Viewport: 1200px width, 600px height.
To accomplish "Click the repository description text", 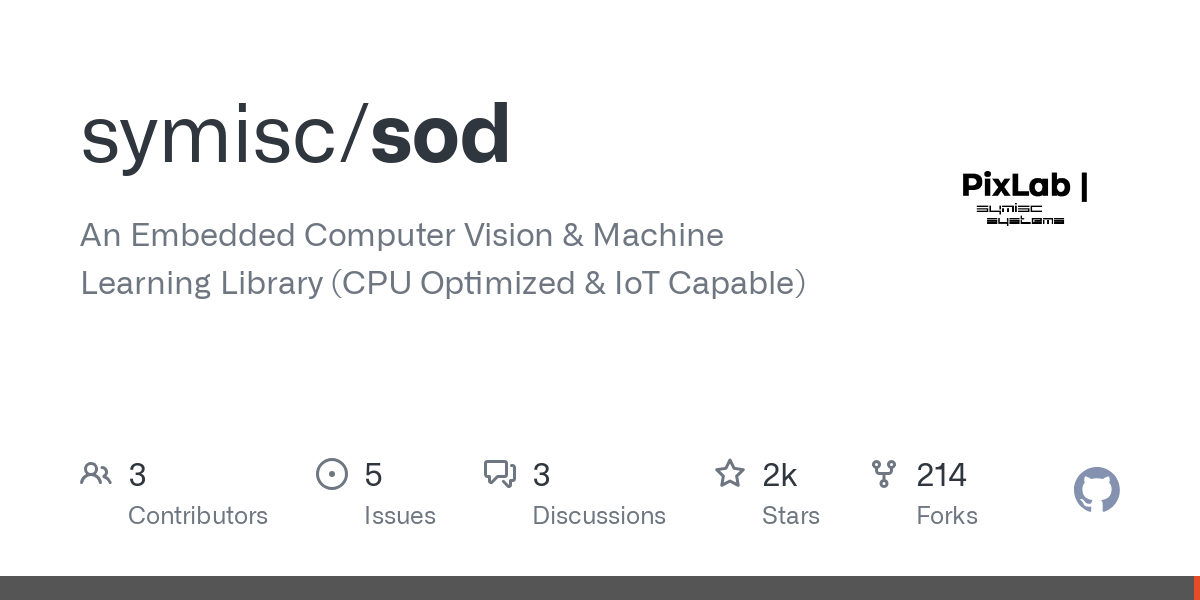I will (x=442, y=259).
